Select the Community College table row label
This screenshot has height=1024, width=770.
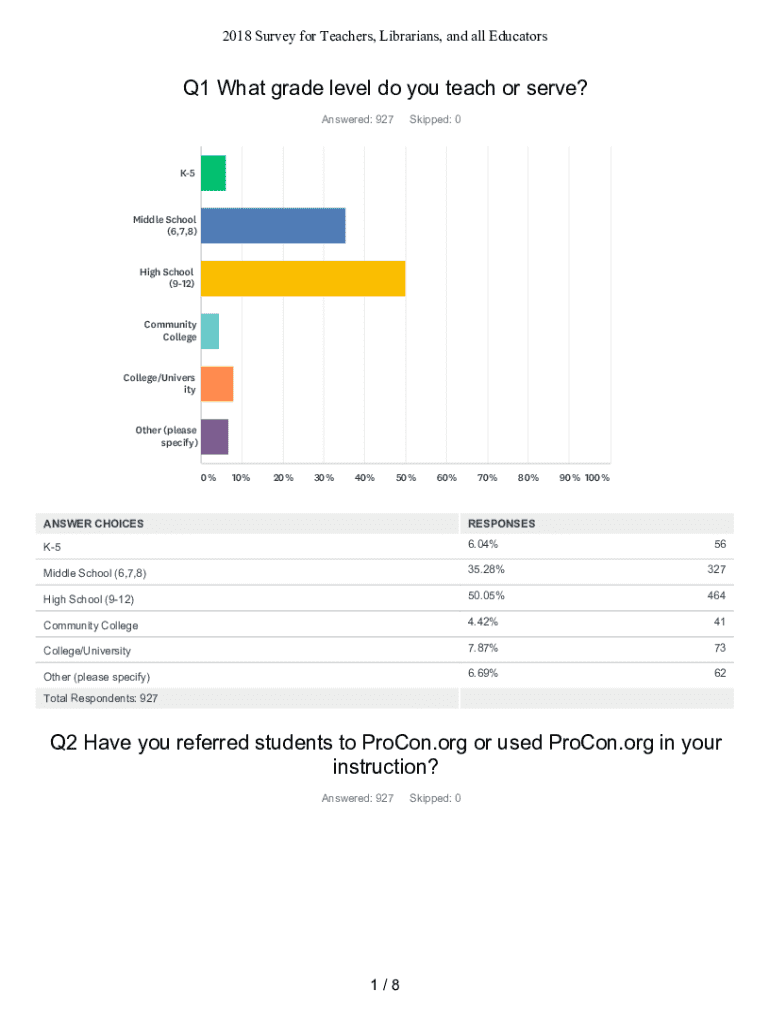tap(91, 626)
